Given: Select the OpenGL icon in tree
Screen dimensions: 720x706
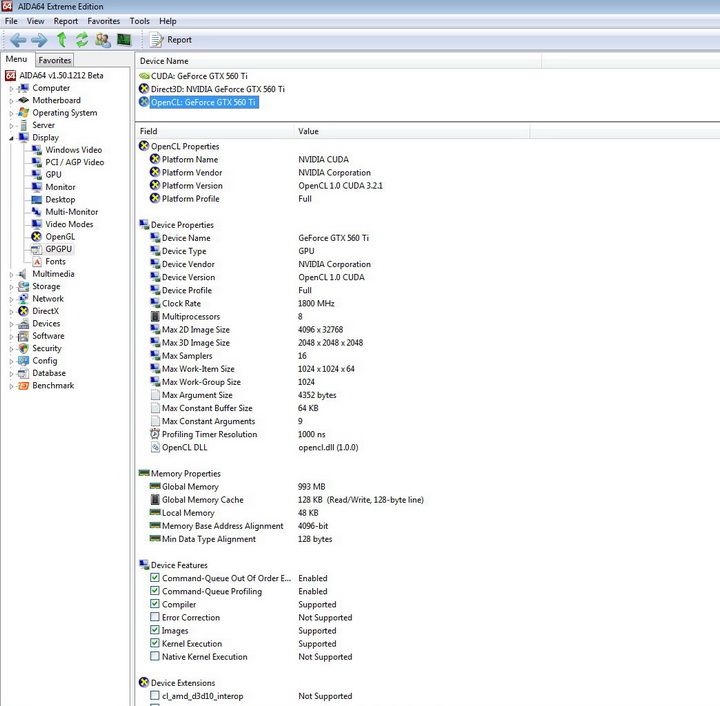Looking at the screenshot, I should (37, 236).
